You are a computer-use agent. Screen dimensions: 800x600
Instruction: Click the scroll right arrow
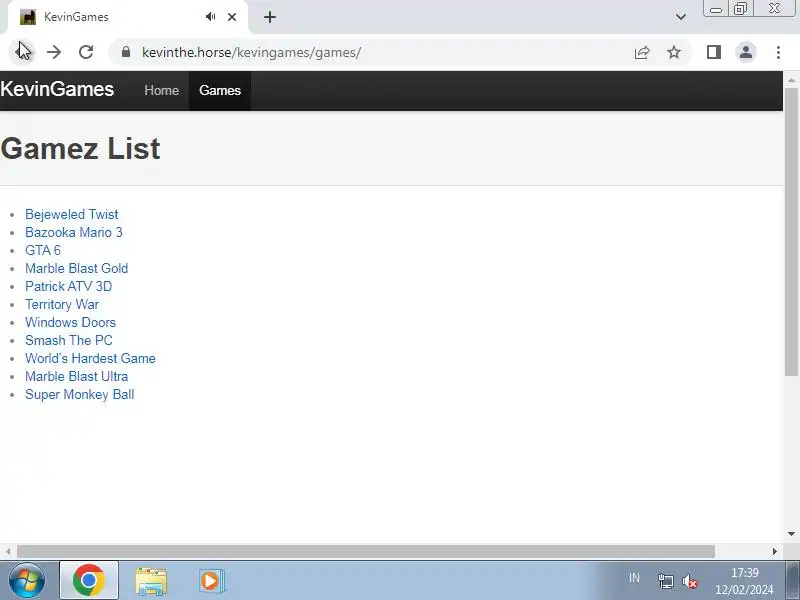(x=775, y=552)
